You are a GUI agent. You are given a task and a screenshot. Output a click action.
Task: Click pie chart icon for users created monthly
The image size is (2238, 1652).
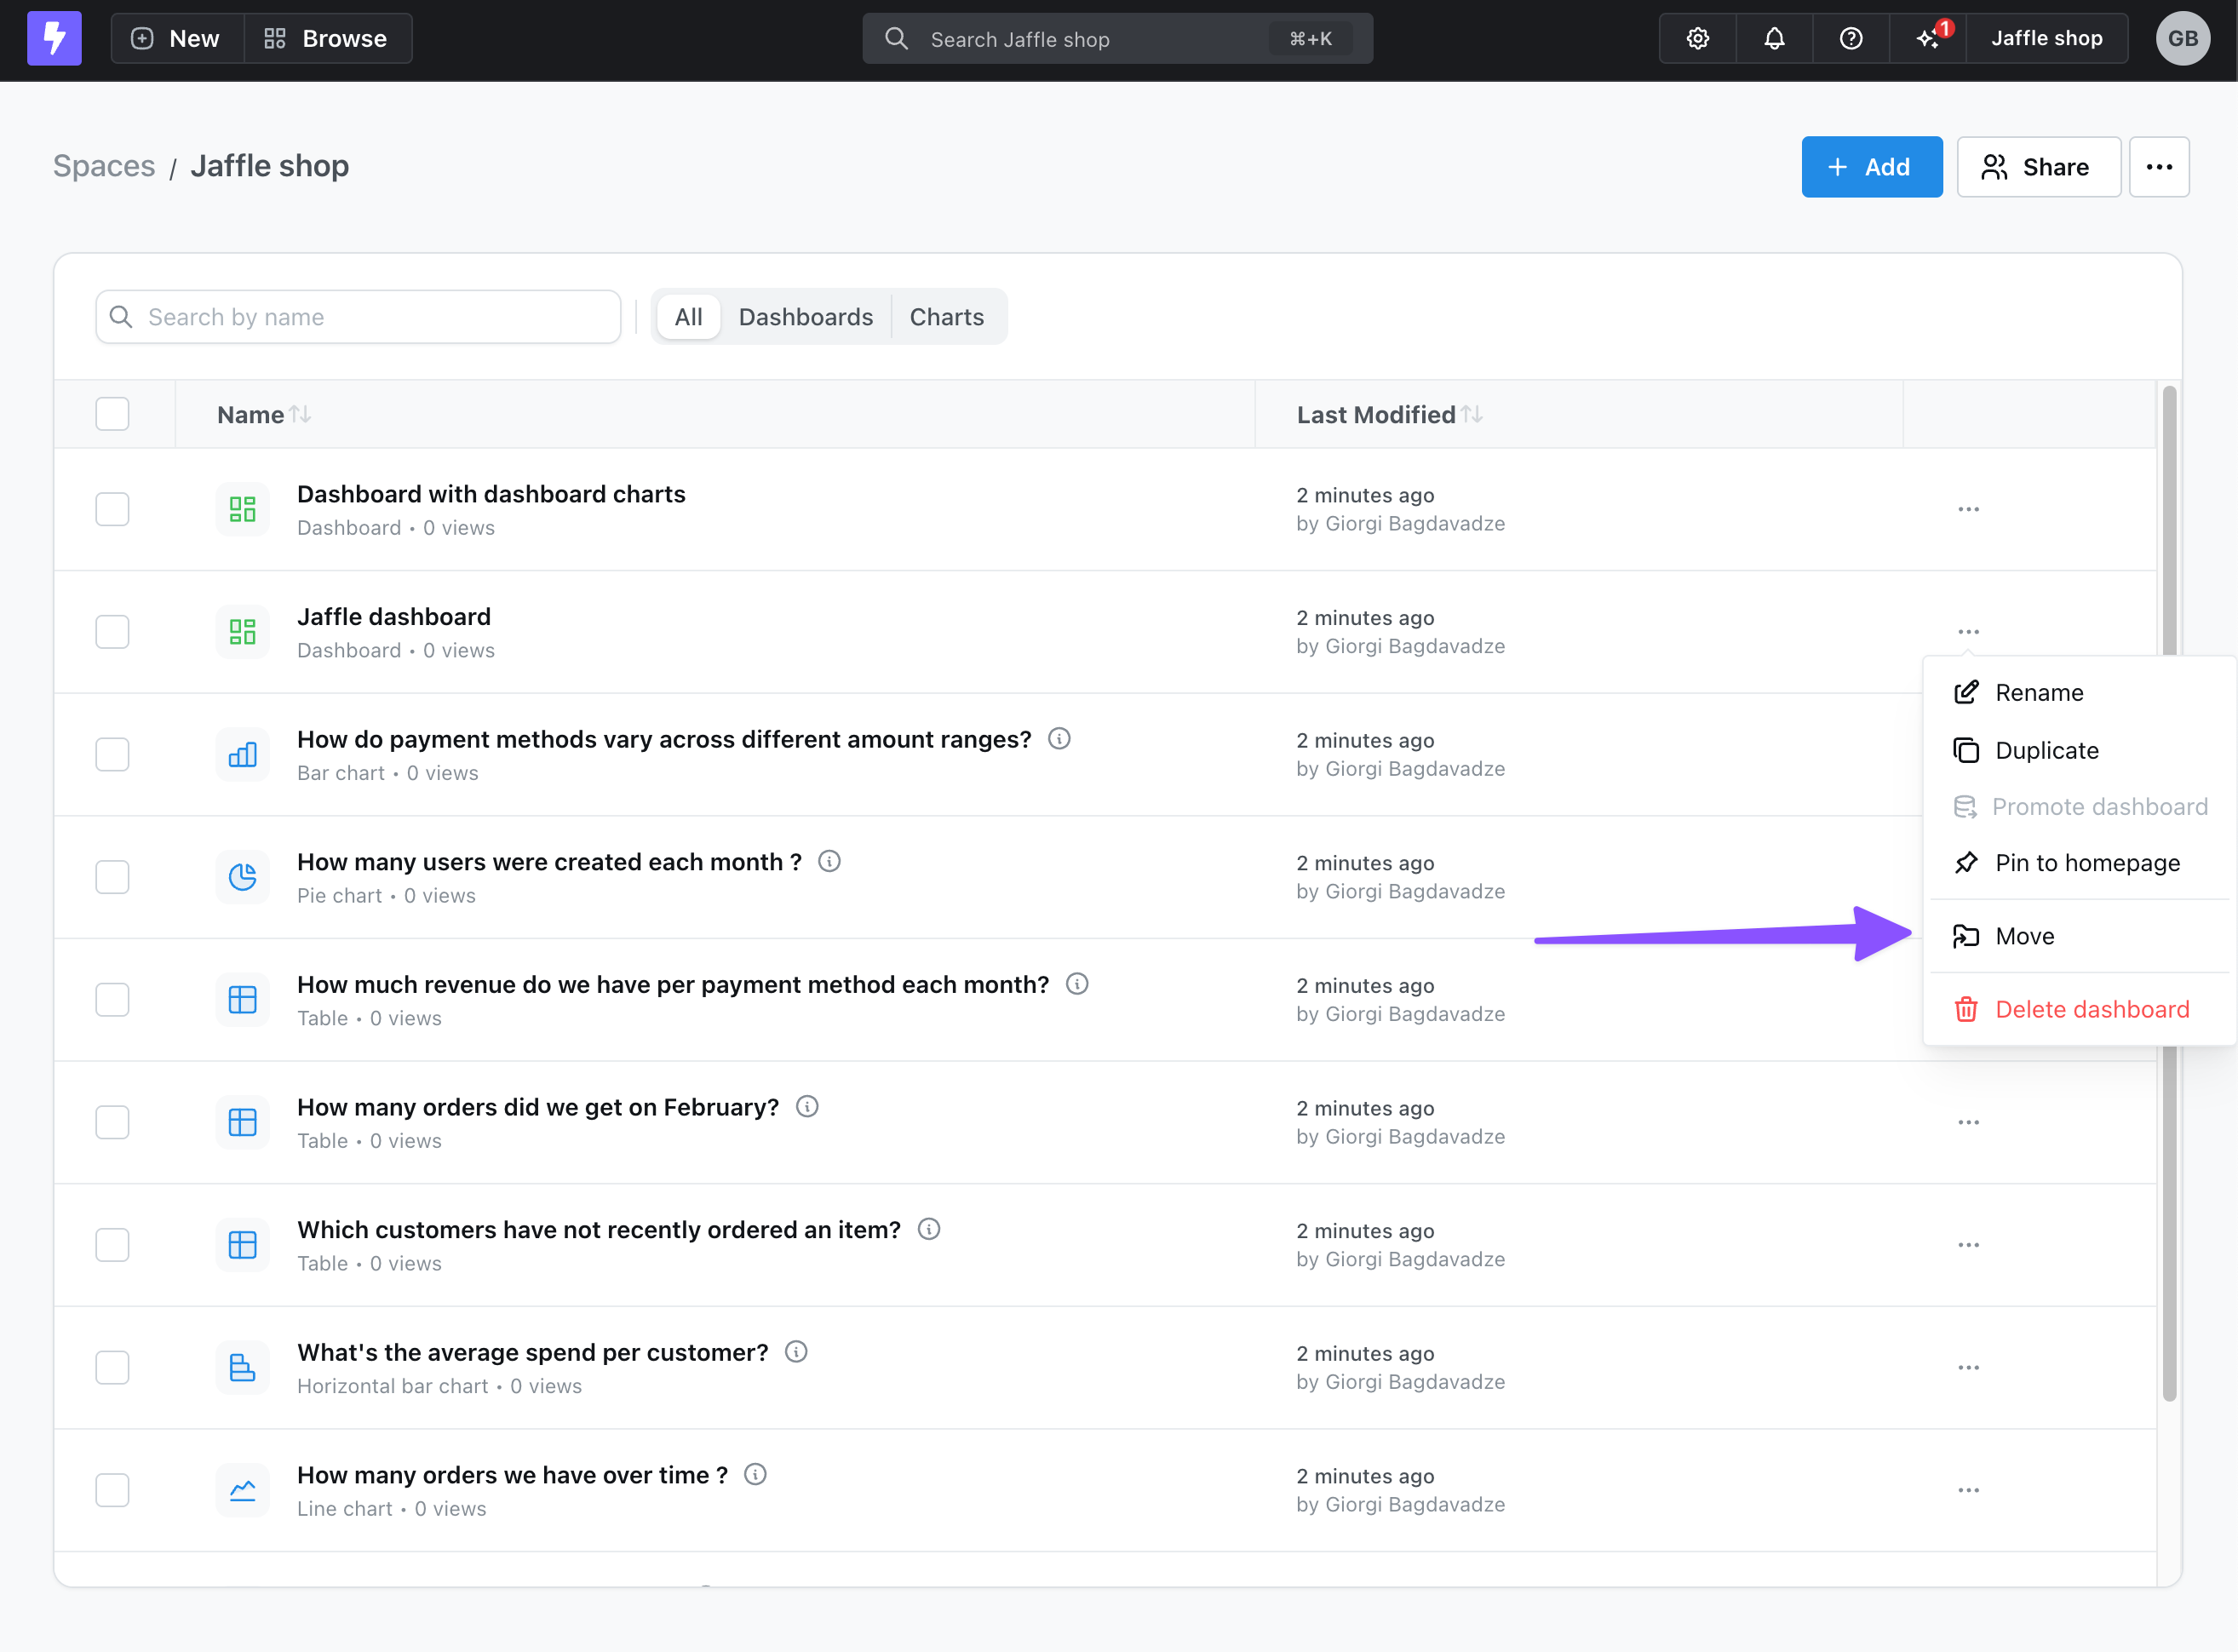coord(242,877)
